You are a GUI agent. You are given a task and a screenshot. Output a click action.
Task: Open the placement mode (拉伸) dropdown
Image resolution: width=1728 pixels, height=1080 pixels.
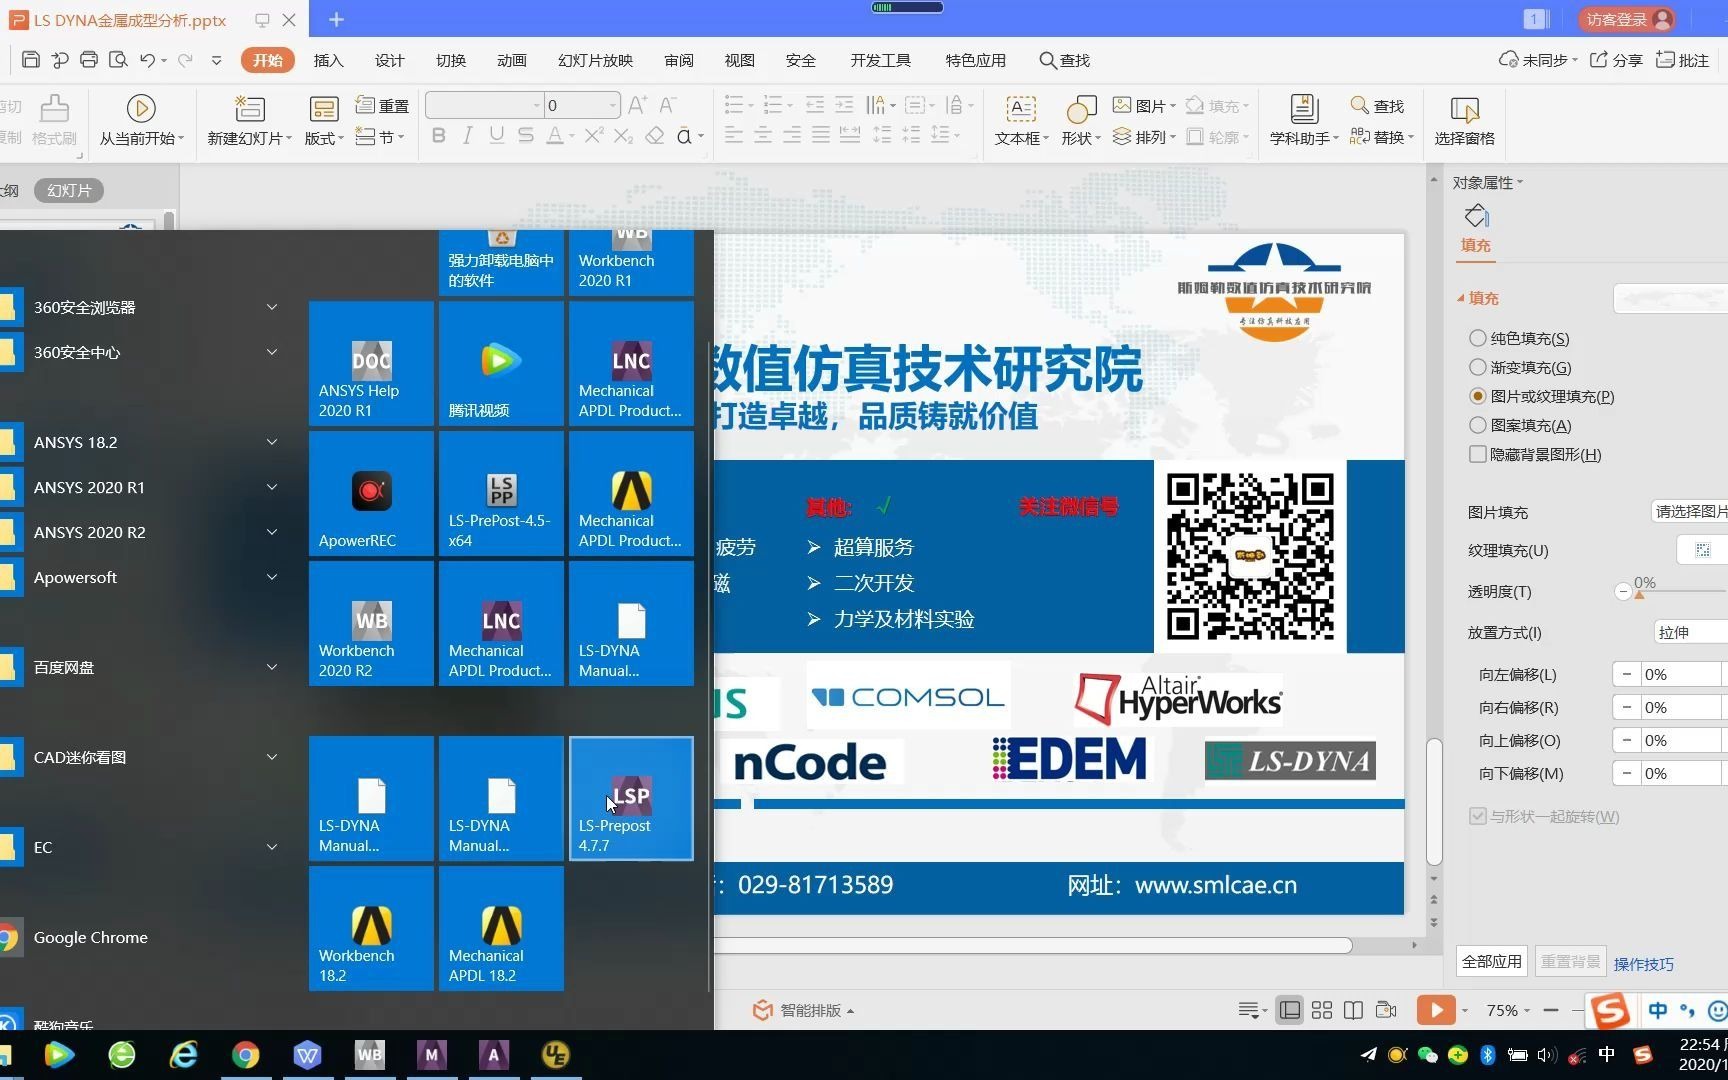pos(1690,632)
